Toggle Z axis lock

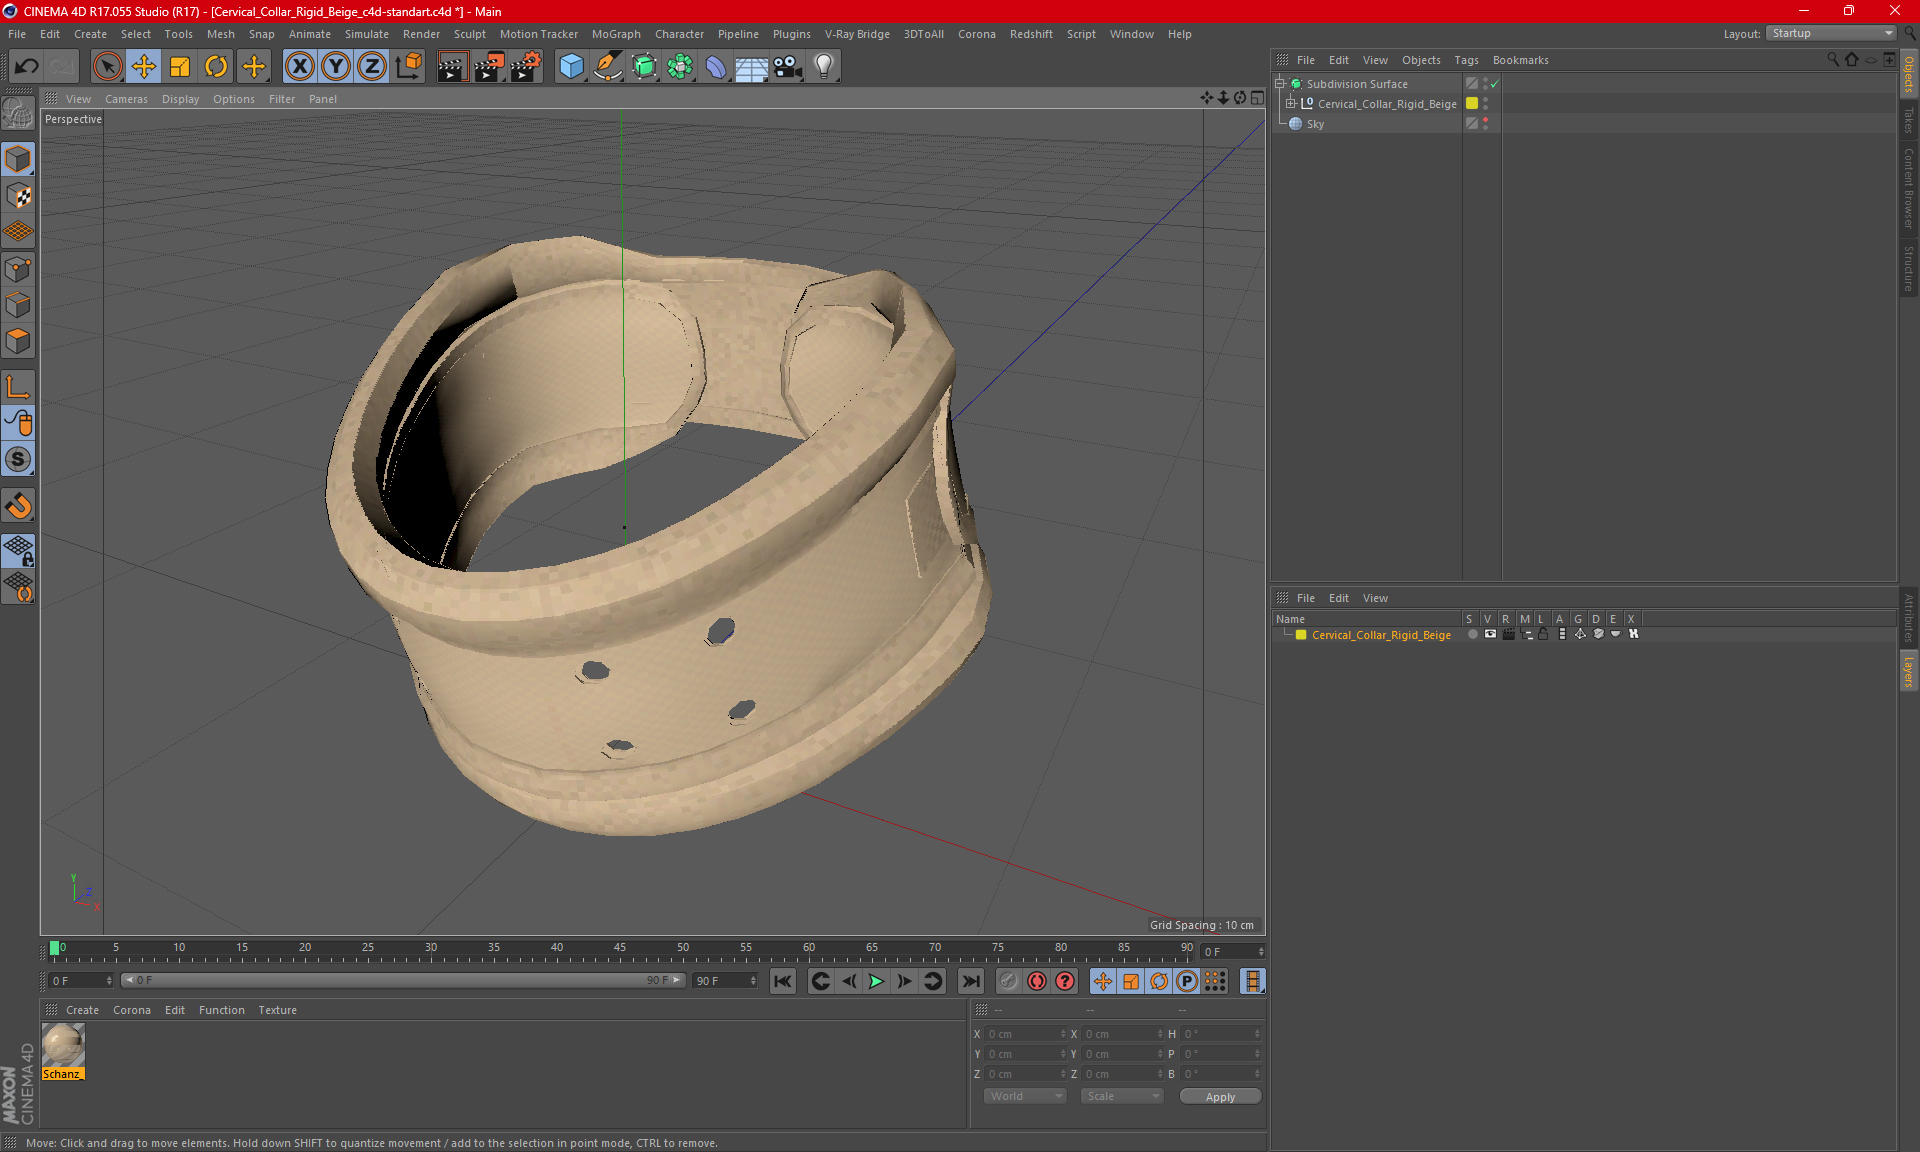(x=372, y=66)
